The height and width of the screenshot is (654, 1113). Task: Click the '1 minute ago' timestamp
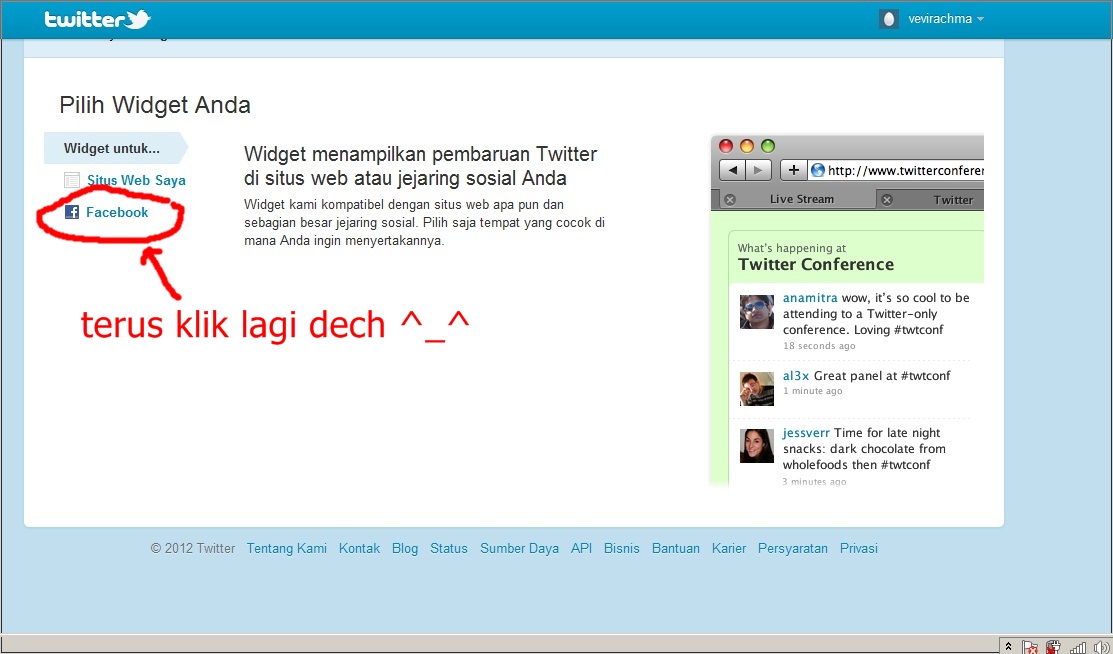(813, 391)
